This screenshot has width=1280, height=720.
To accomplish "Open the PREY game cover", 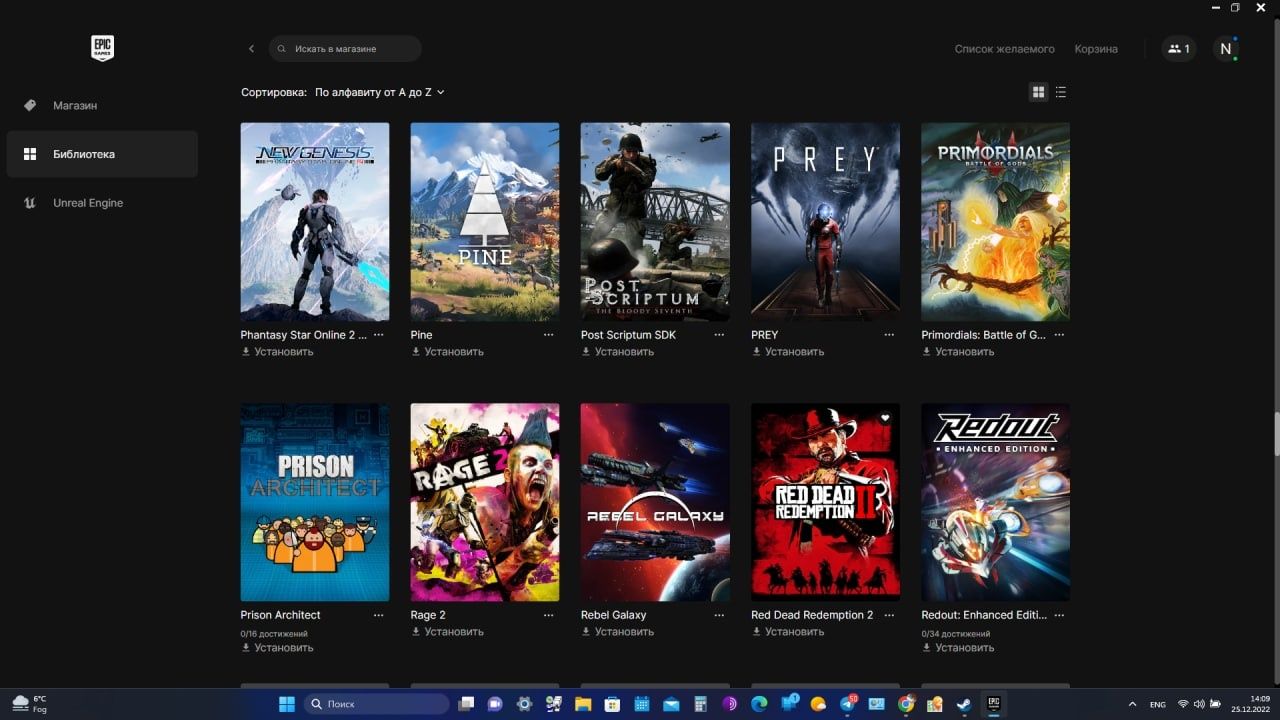I will pos(825,222).
